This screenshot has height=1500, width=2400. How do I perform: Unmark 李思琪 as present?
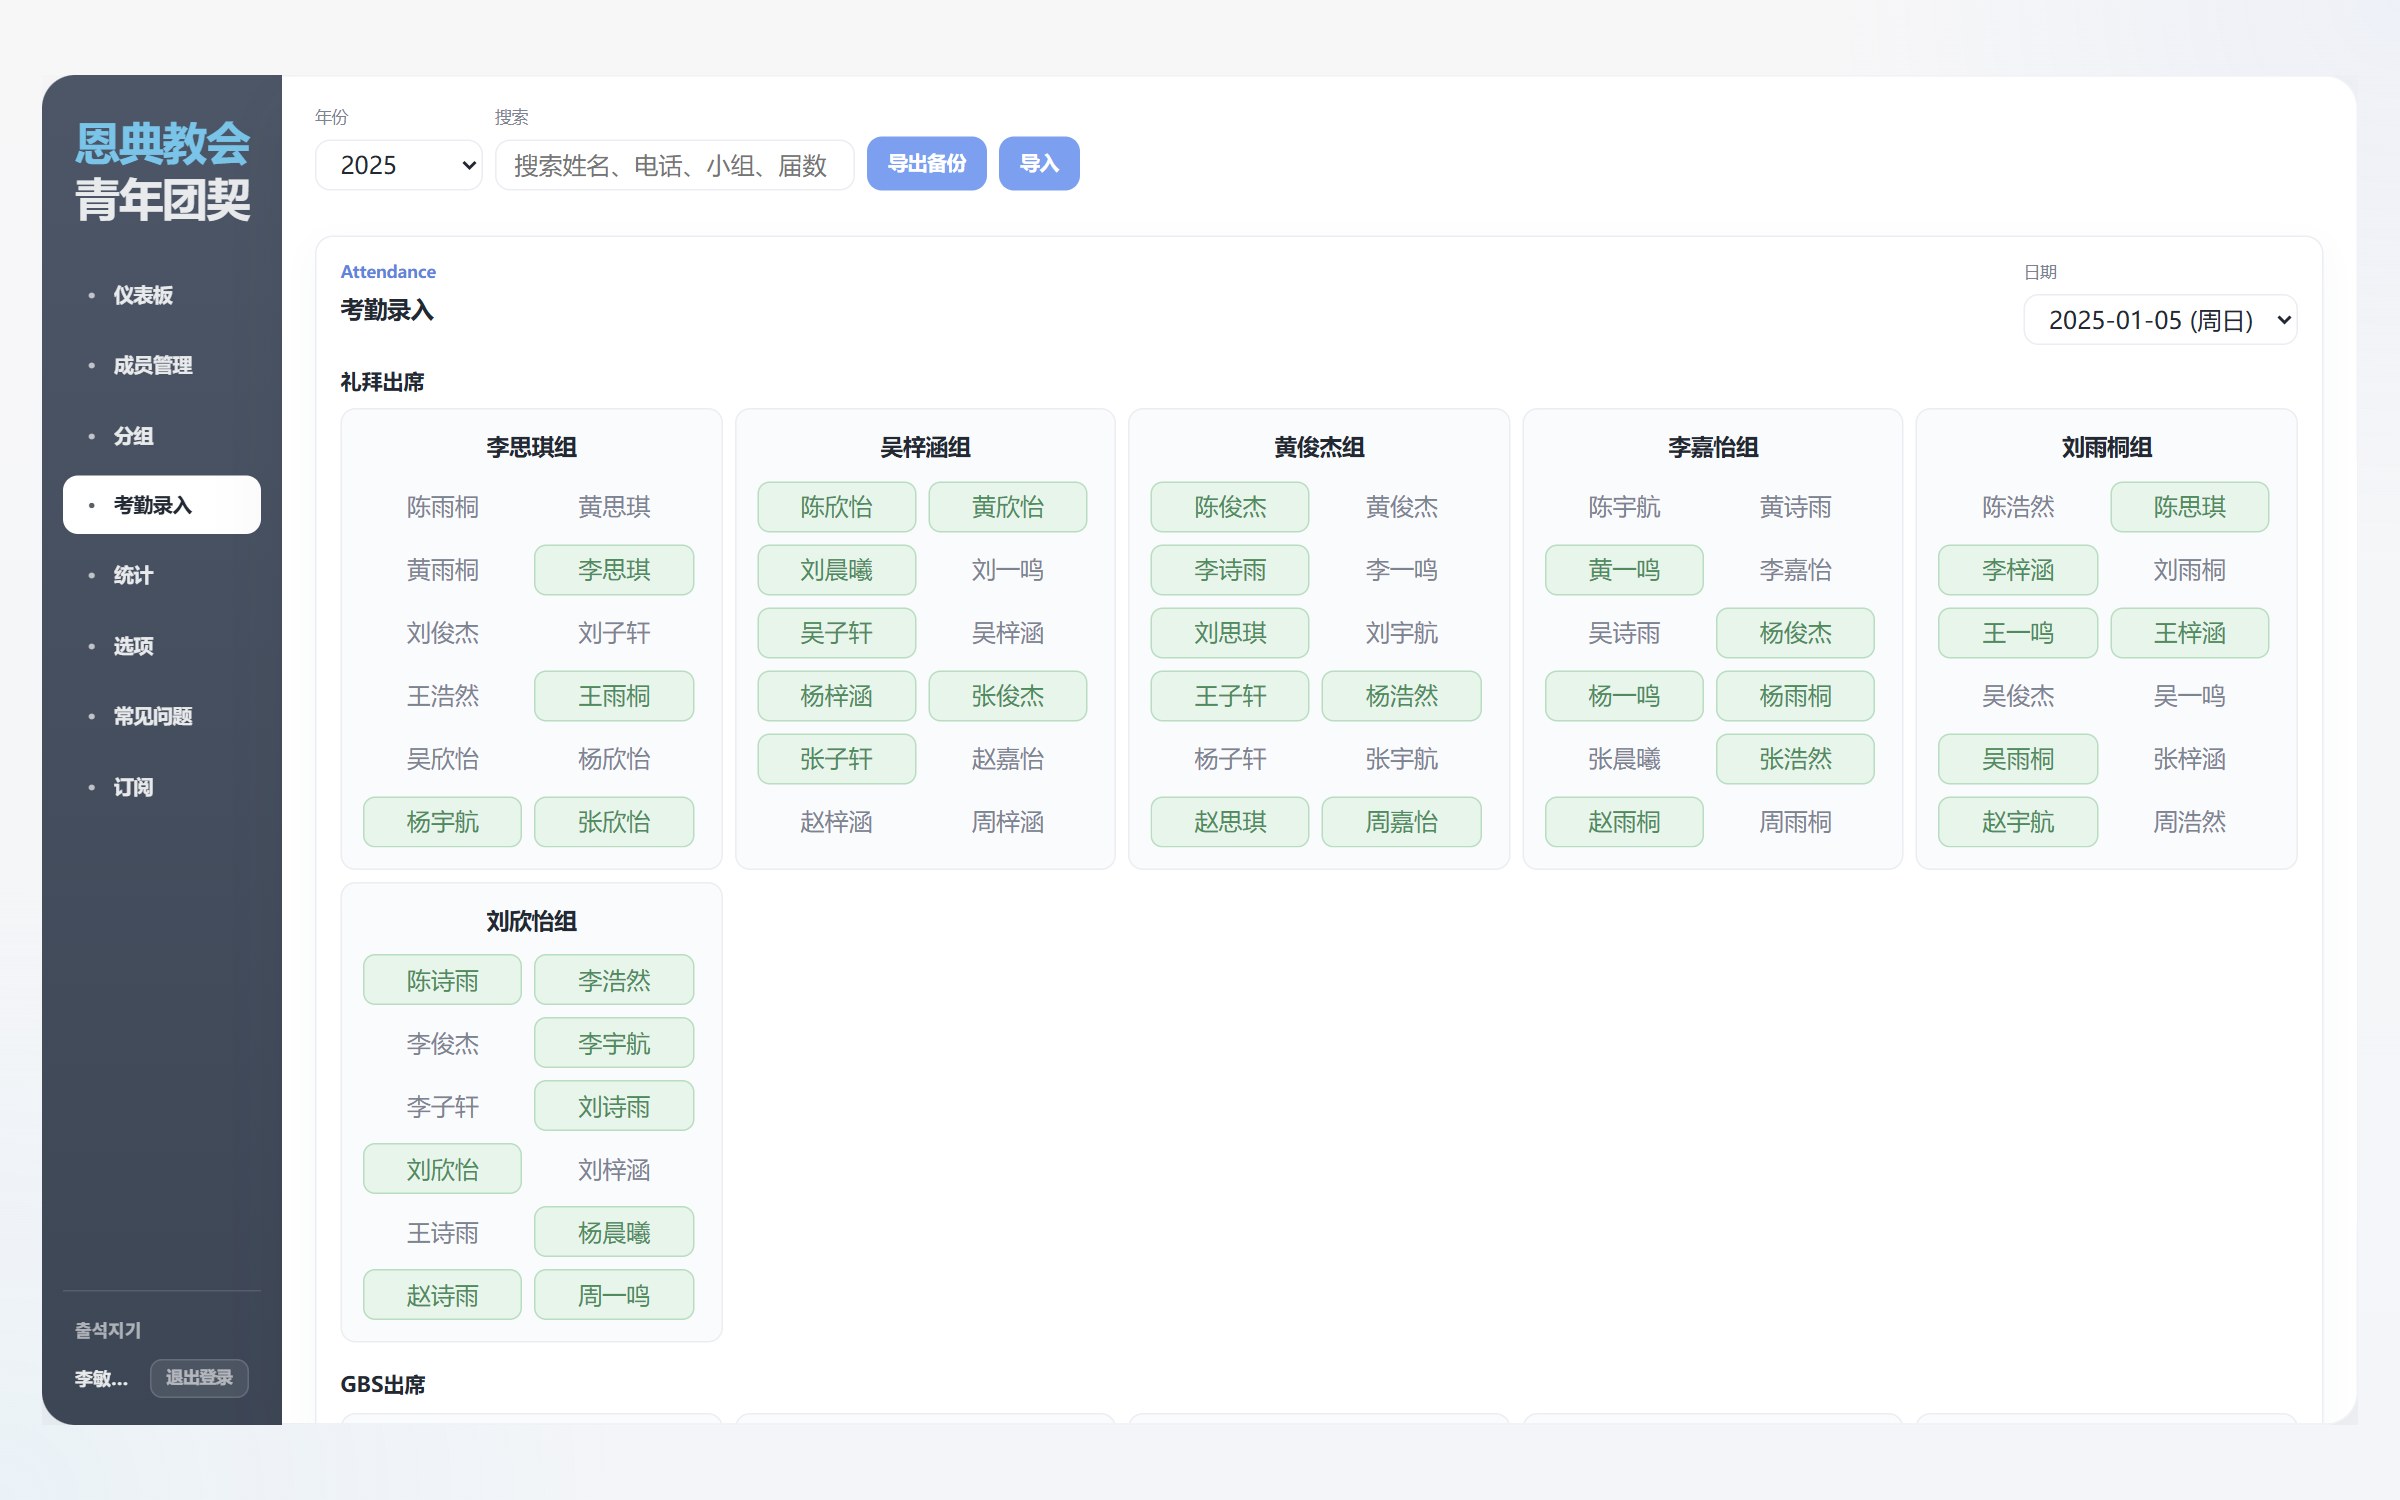click(614, 570)
